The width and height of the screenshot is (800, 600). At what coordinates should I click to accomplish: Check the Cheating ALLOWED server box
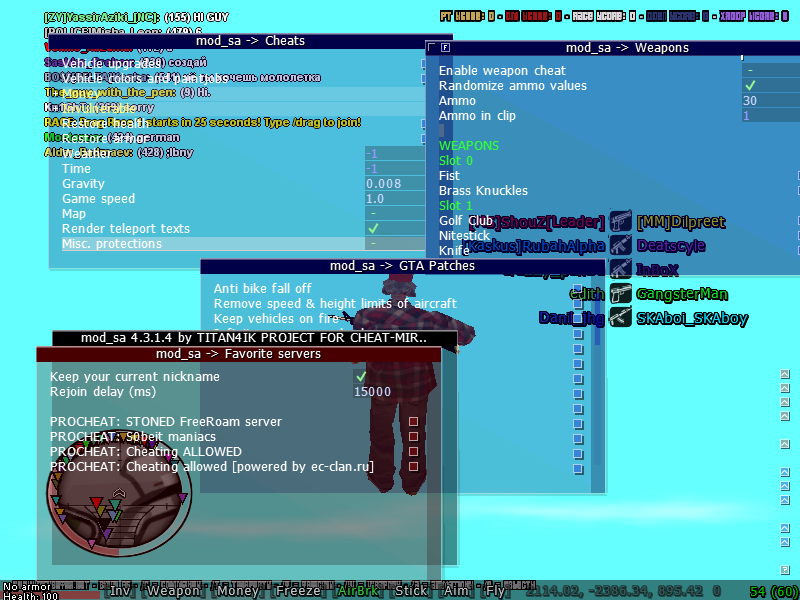point(413,452)
